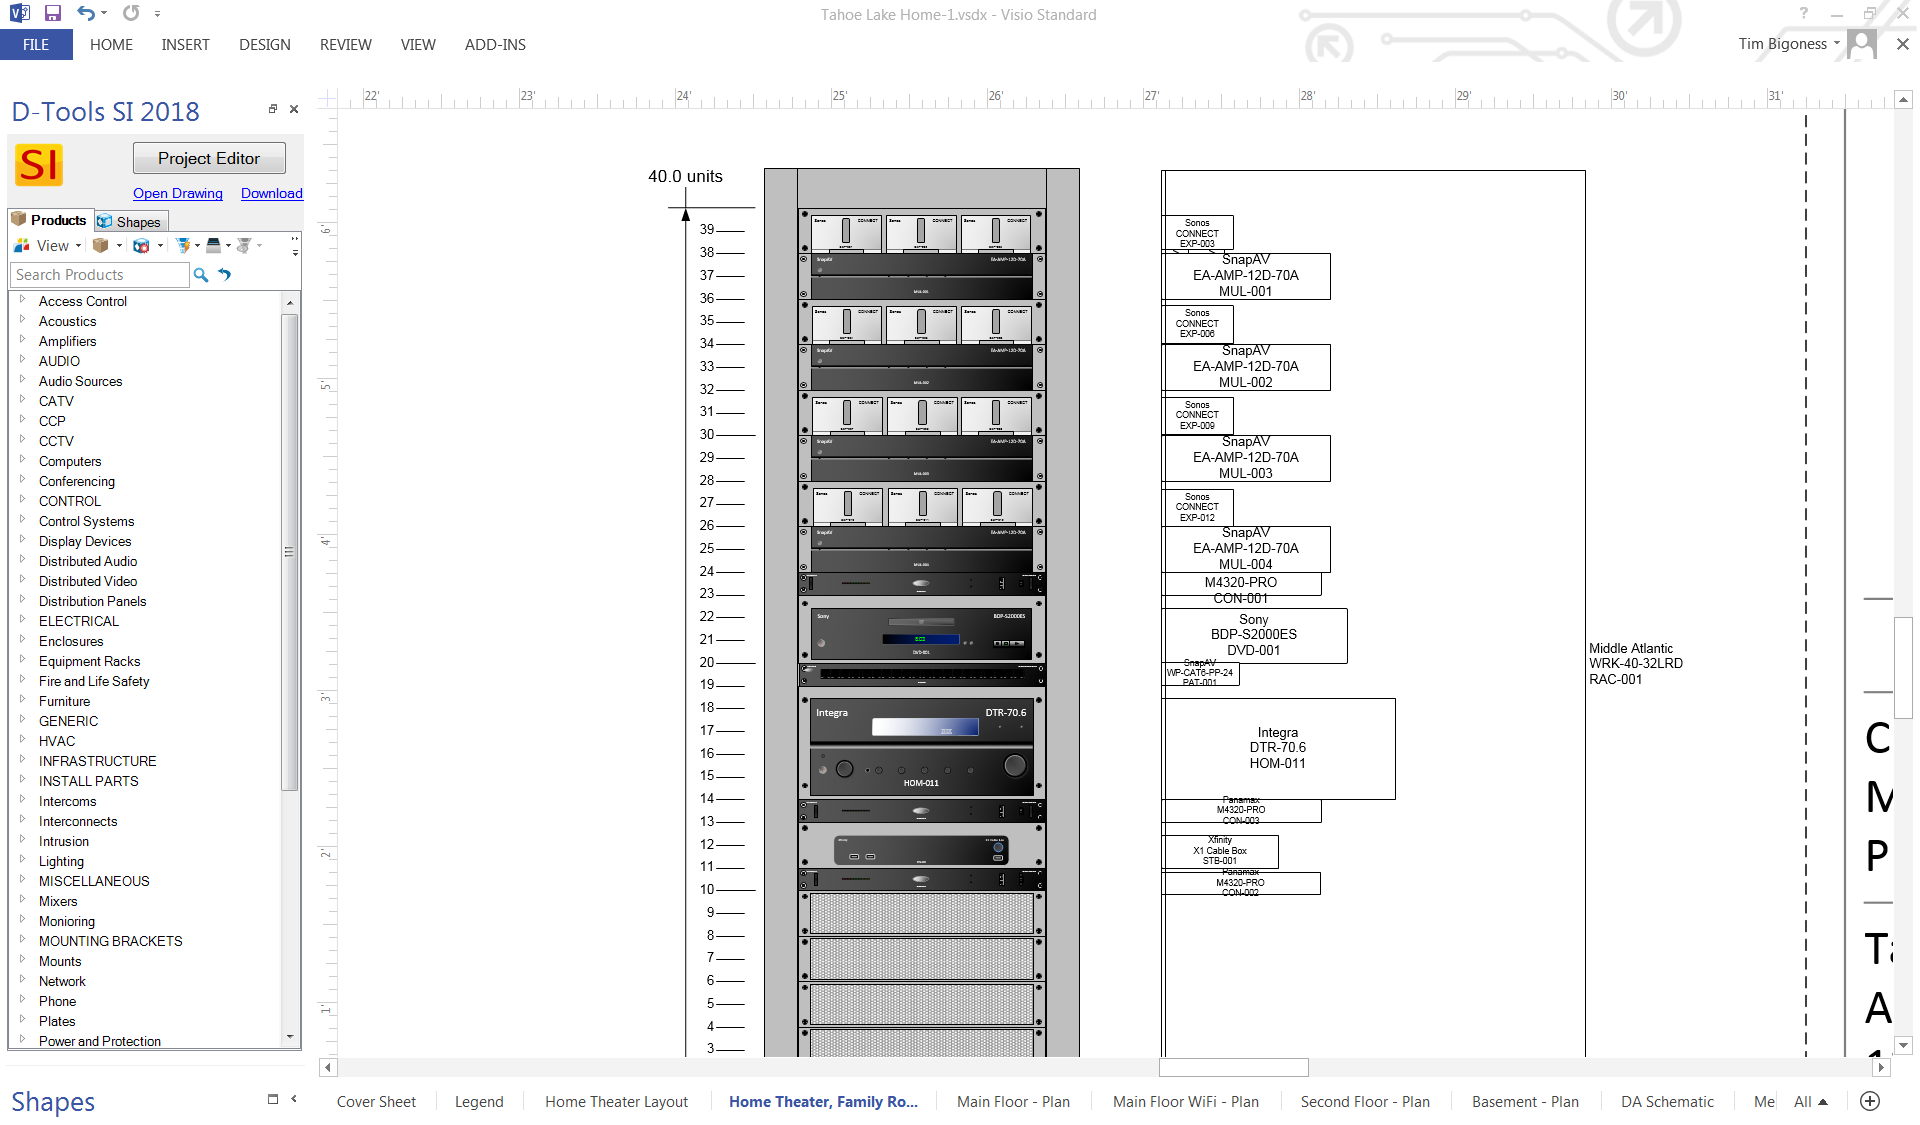
Task: Collapse the Shapes pane arrow
Action: 294,1099
